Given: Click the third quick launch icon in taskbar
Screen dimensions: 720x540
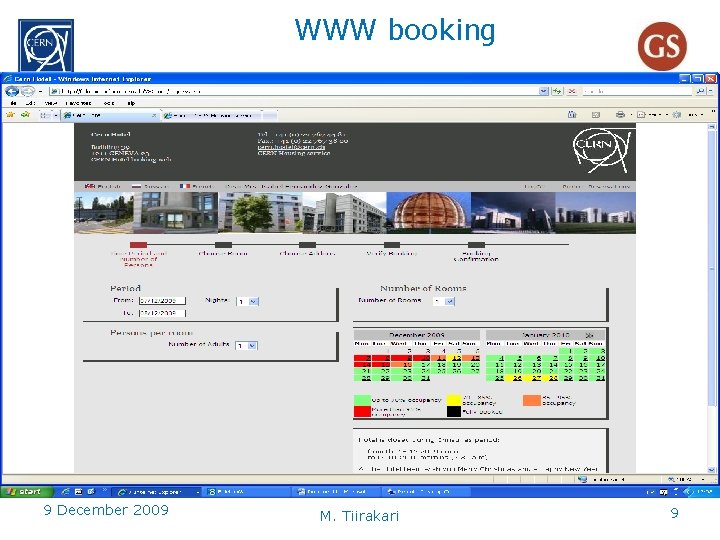Looking at the screenshot, I should pyautogui.click(x=91, y=491).
